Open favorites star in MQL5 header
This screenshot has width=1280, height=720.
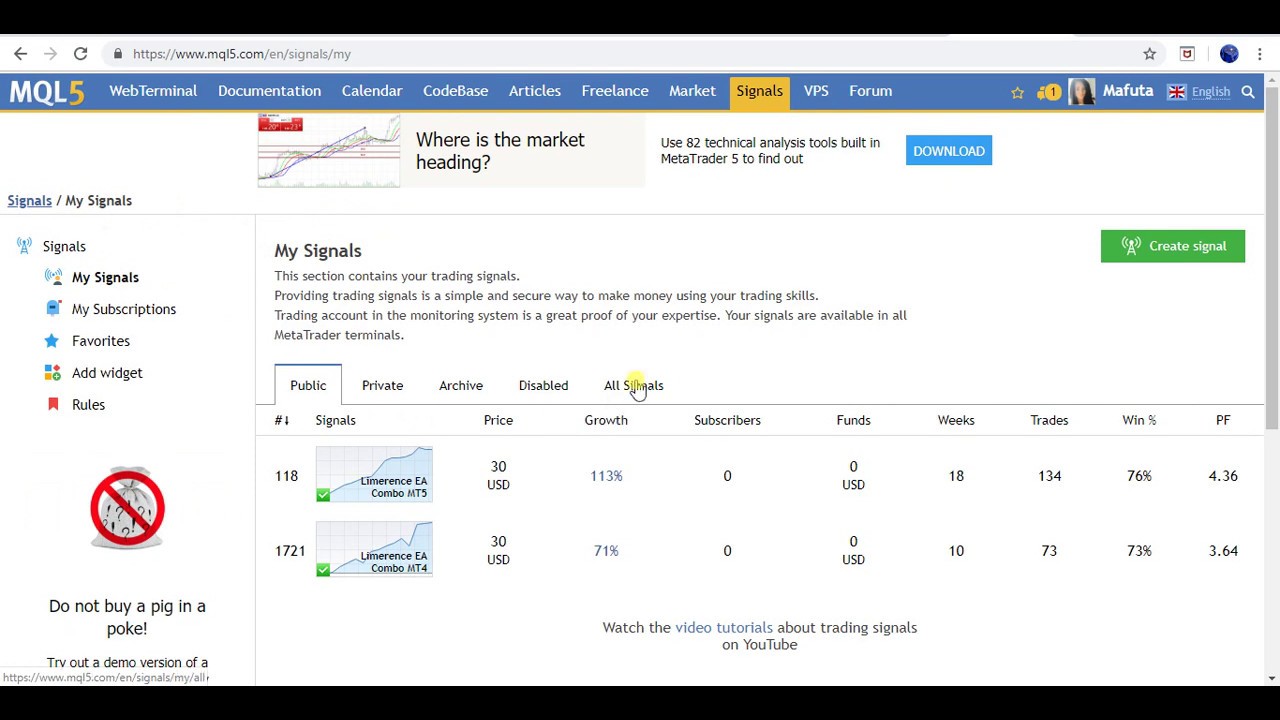coord(1017,92)
